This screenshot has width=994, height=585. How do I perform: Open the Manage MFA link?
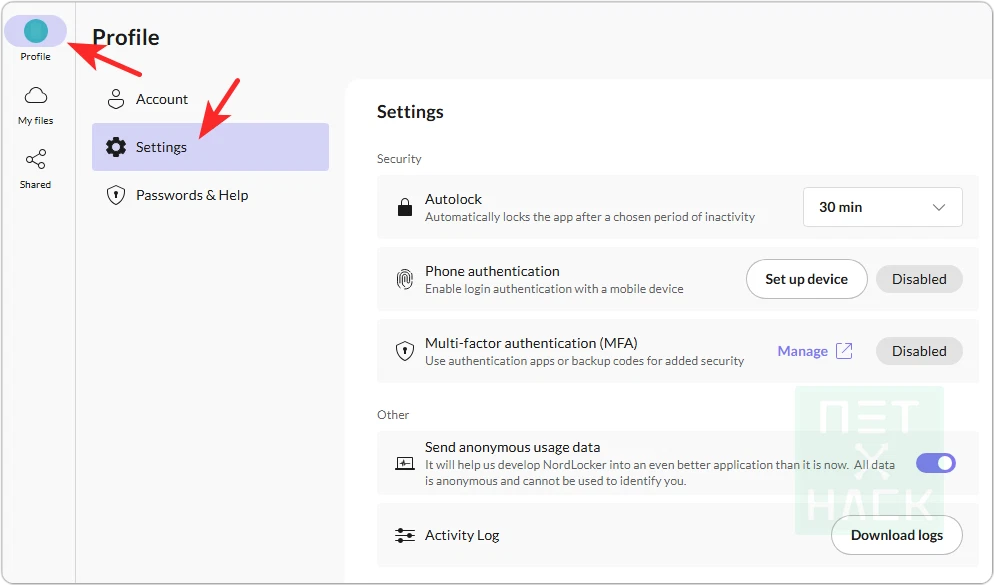point(802,351)
